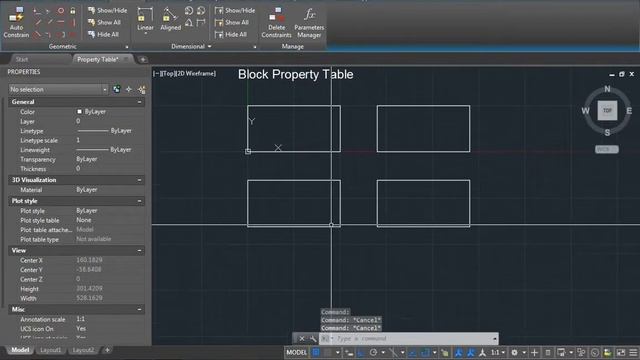The image size is (640, 360).
Task: Collapse the 3D Visualization section
Action: coord(139,180)
